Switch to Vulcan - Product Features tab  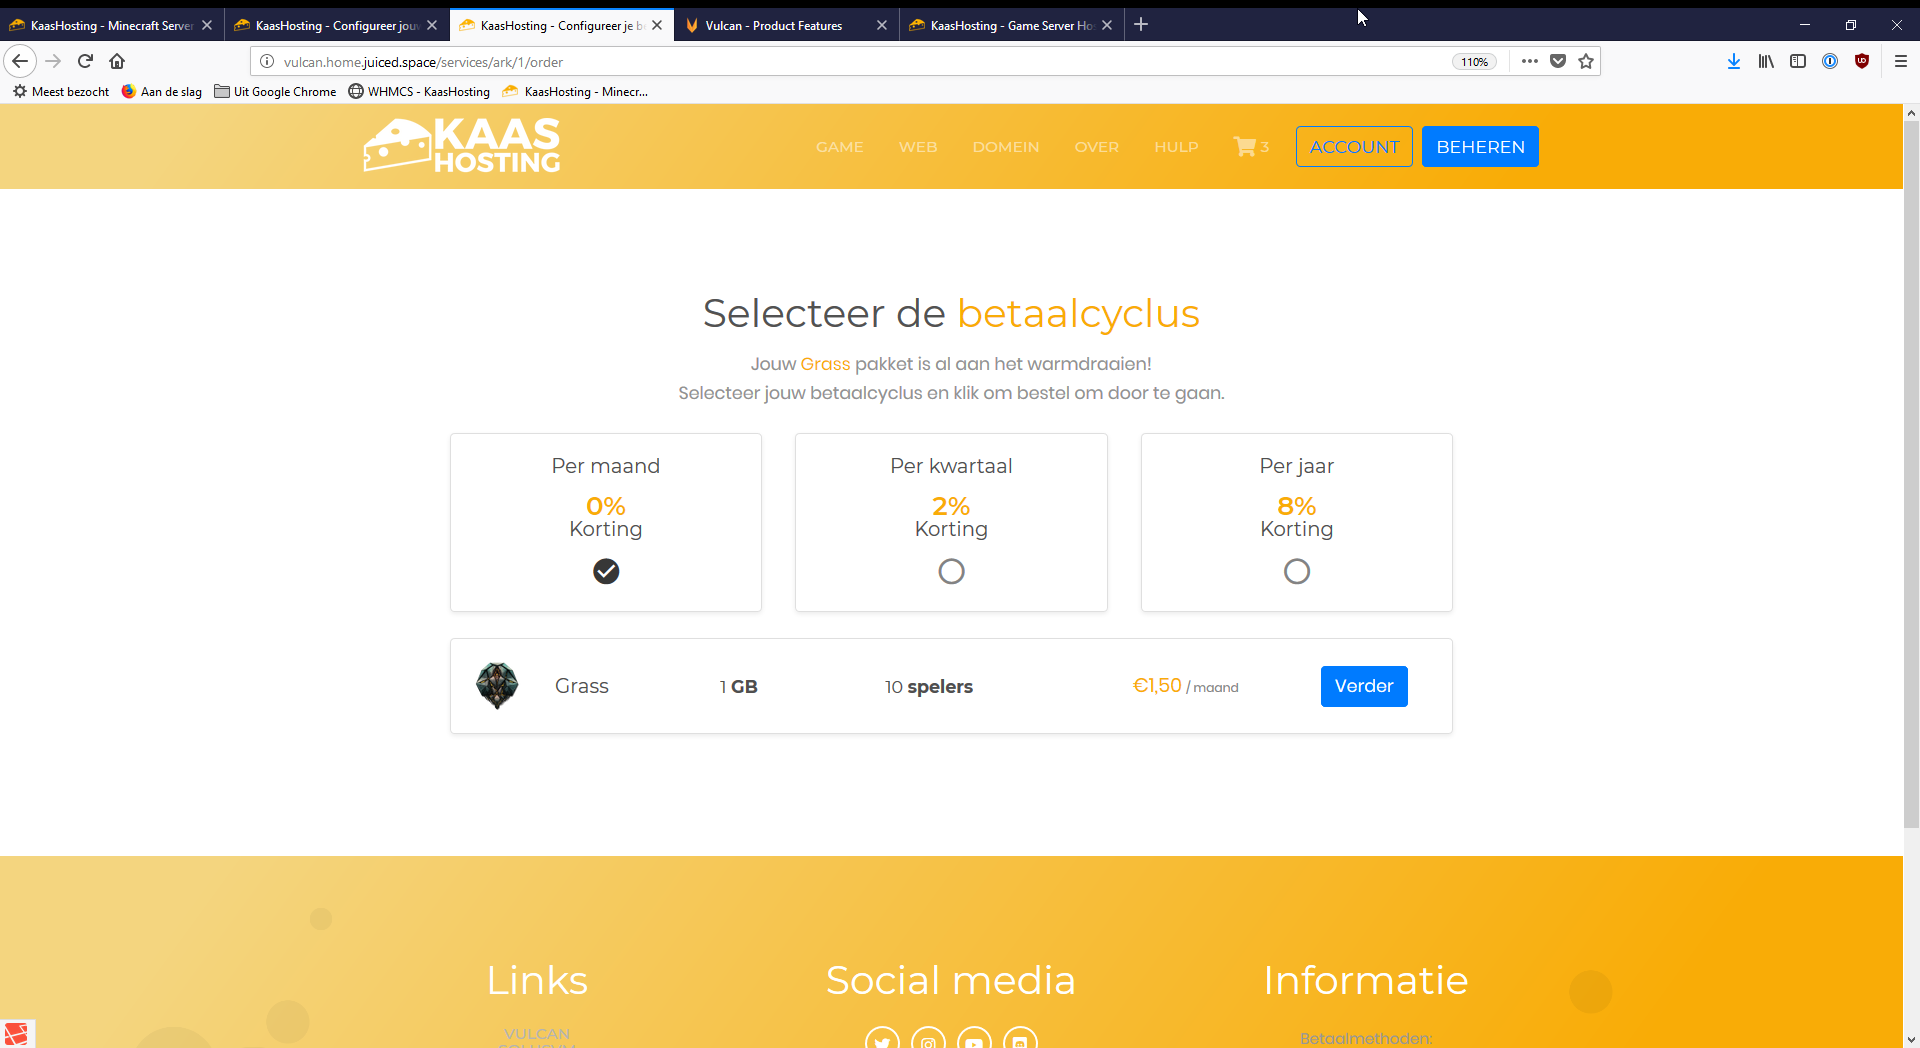pos(773,25)
